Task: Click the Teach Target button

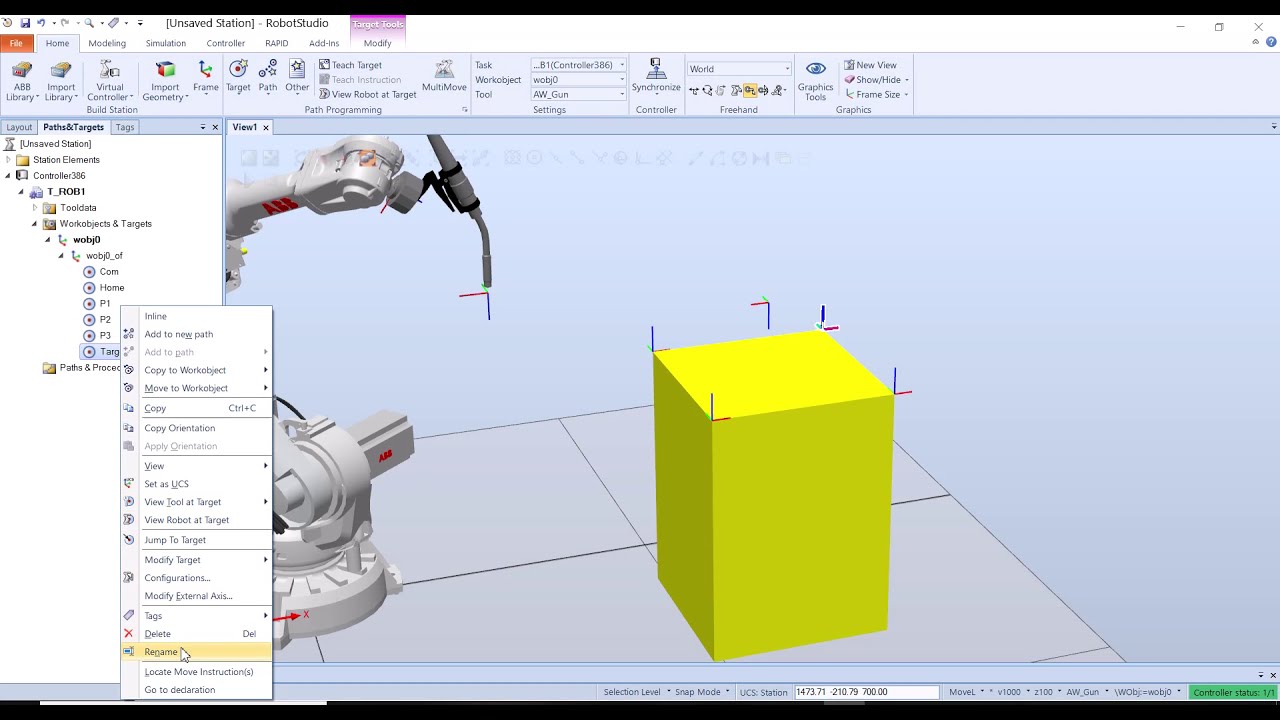Action: pos(350,65)
